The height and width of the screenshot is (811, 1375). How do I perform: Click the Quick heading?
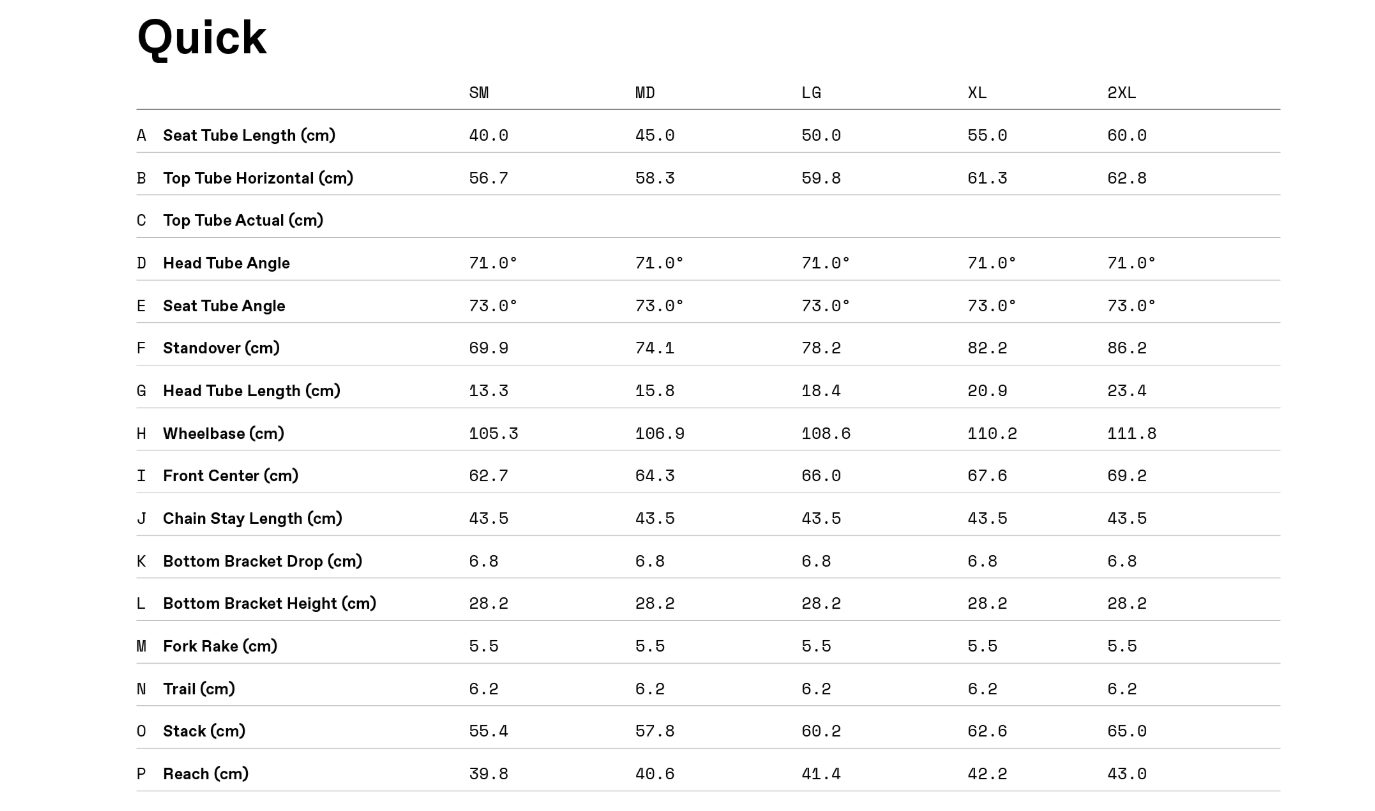[x=202, y=39]
